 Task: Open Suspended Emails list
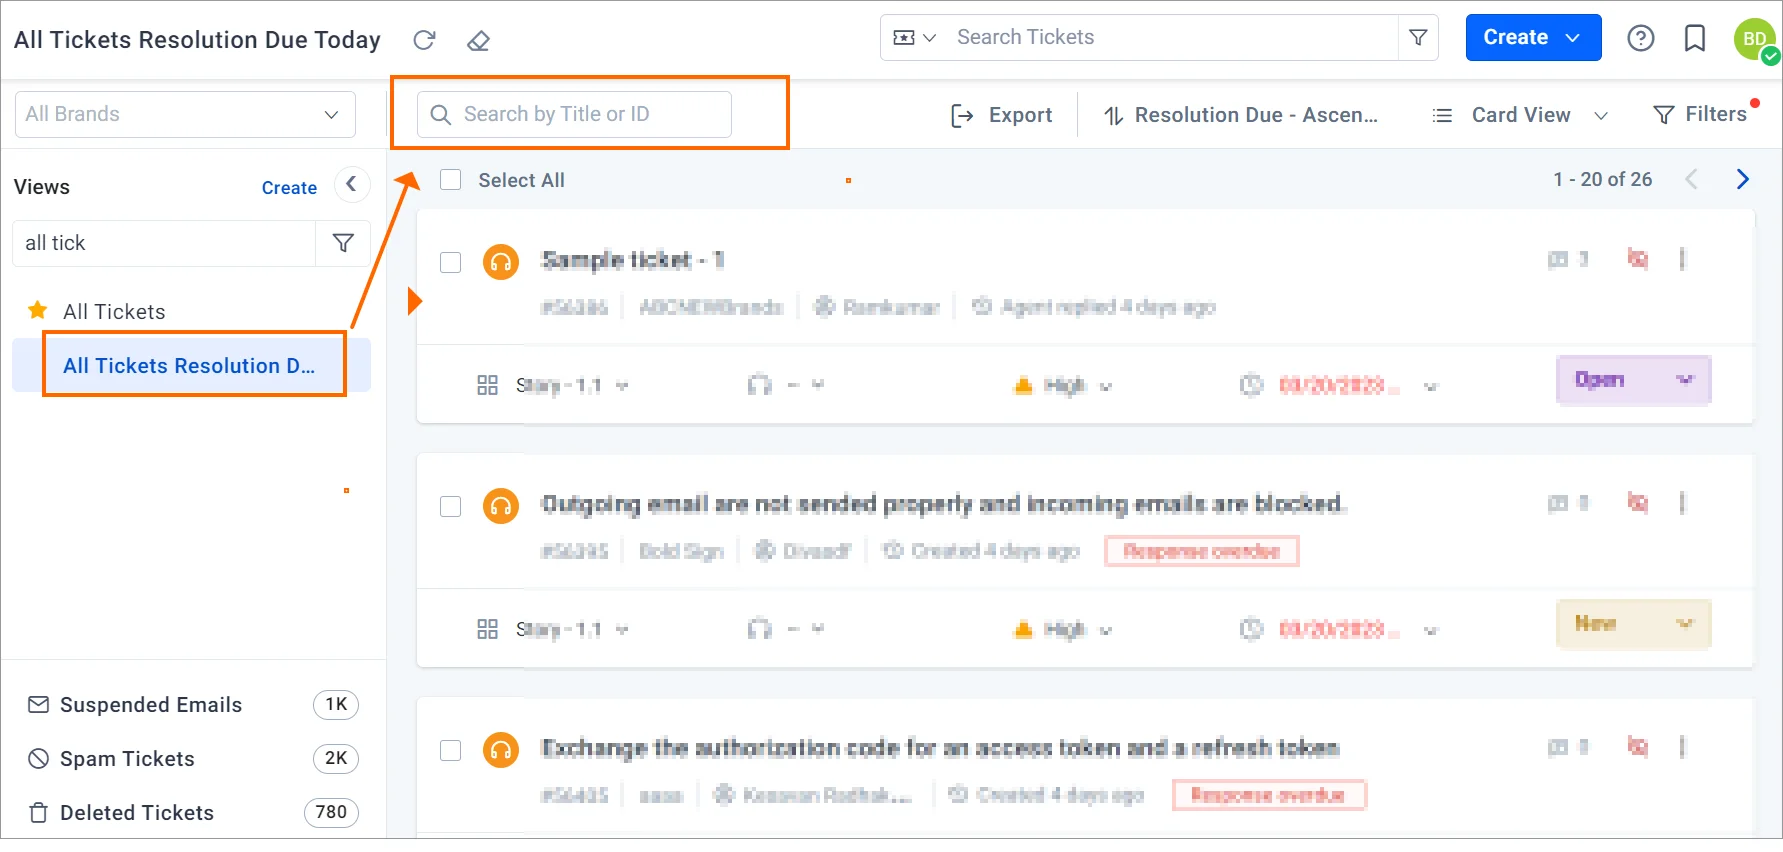[150, 705]
